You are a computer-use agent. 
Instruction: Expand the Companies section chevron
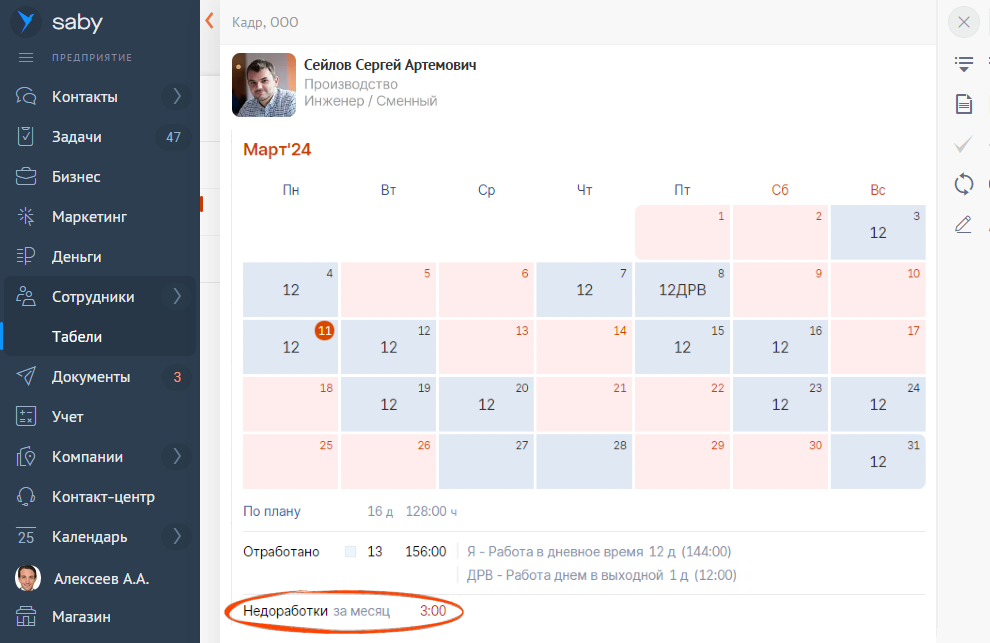coord(177,457)
